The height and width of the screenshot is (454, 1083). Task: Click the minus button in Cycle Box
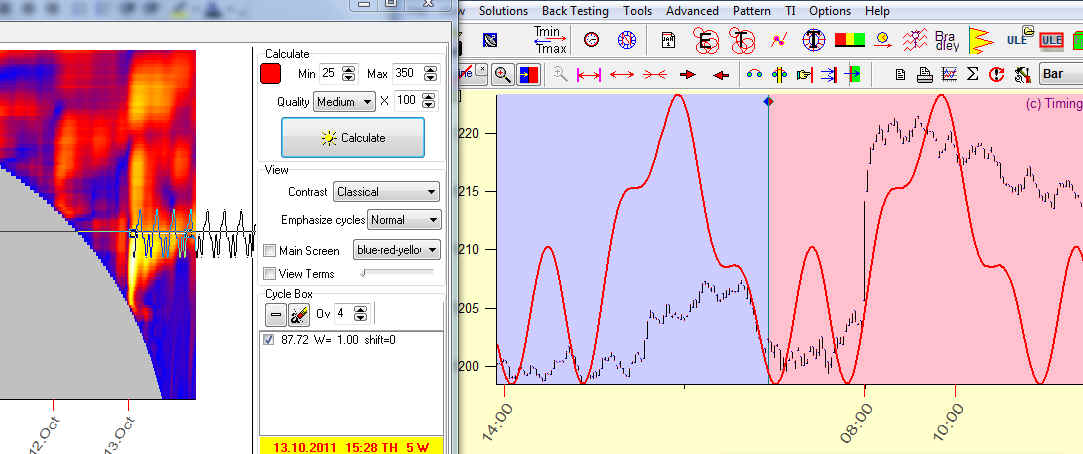[x=274, y=314]
